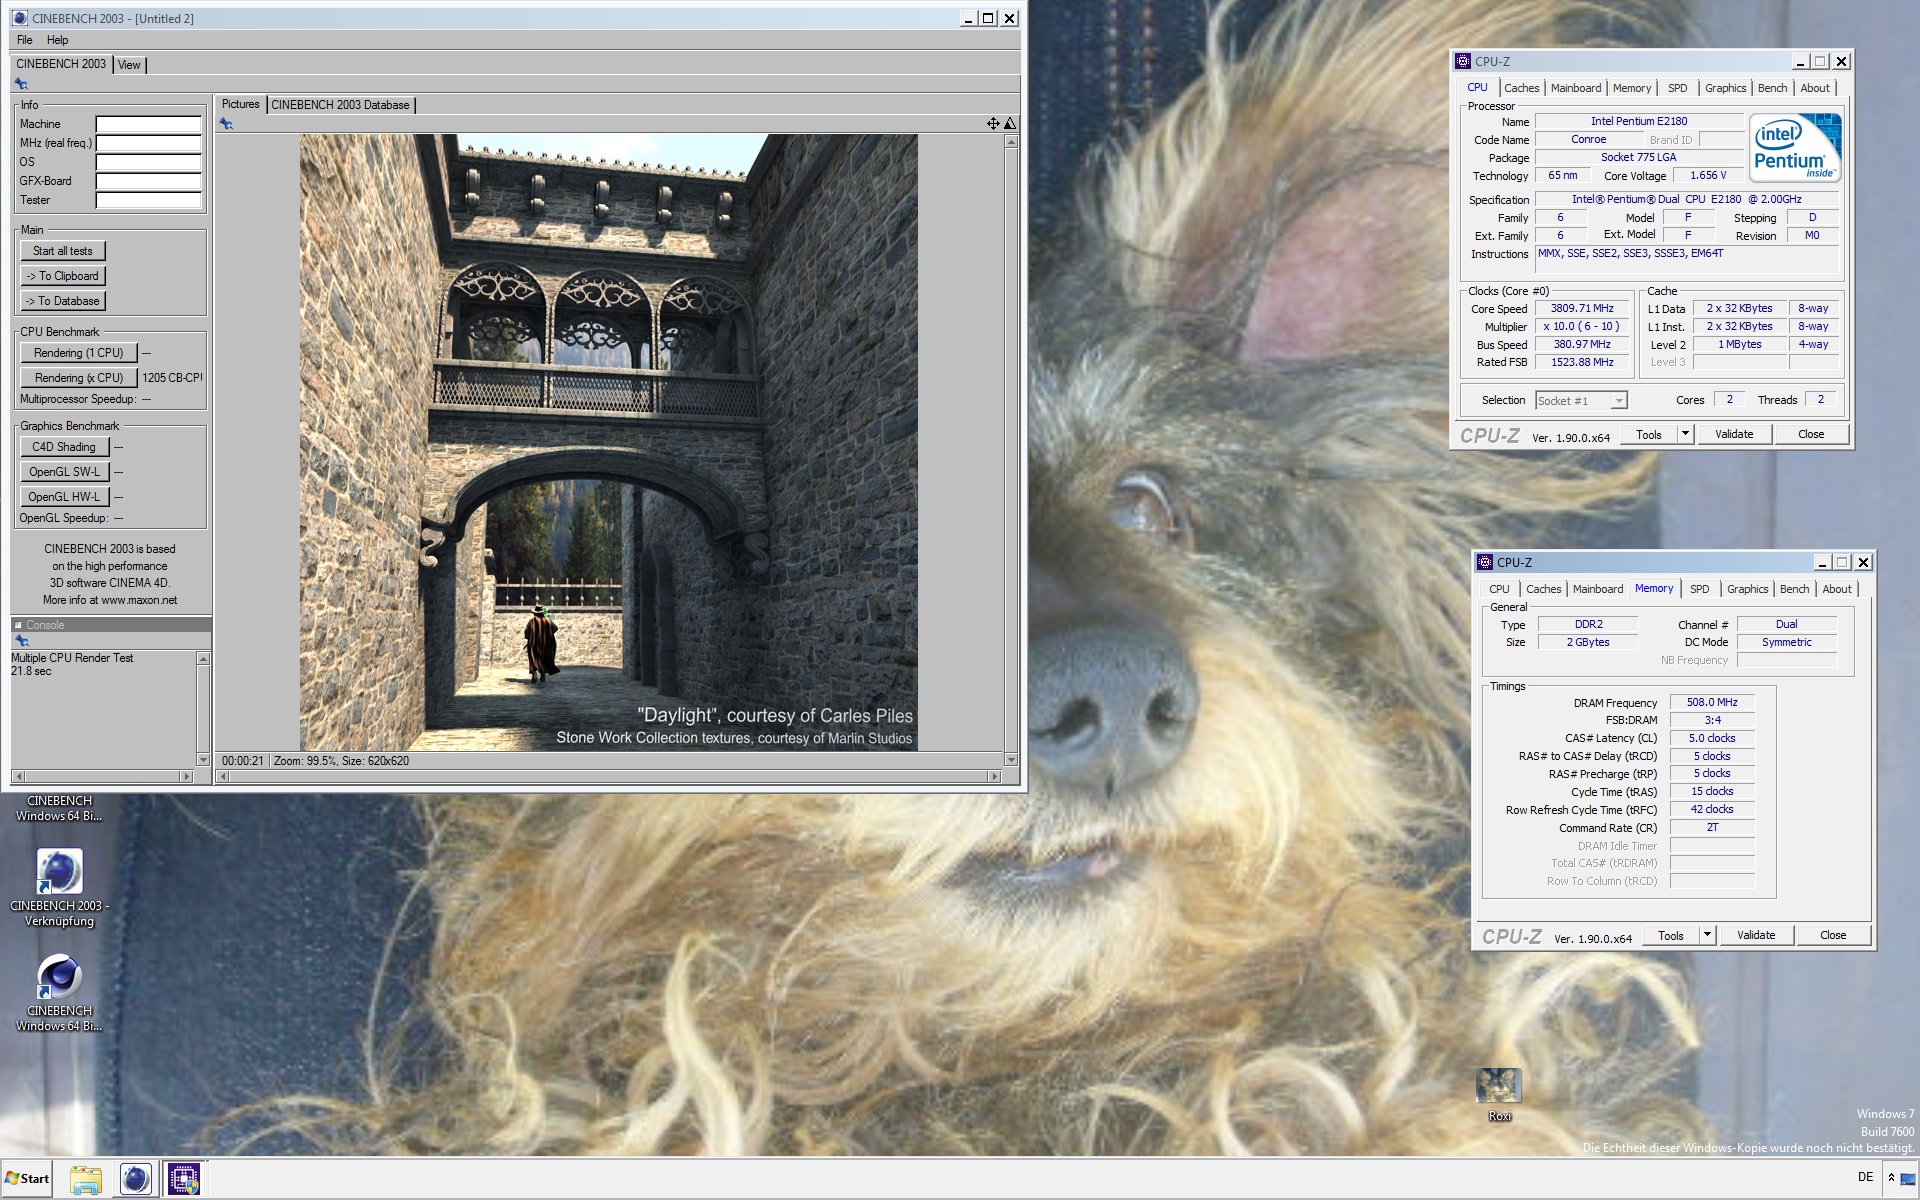Open Caches tab in upper CPU-Z window

[x=1521, y=88]
